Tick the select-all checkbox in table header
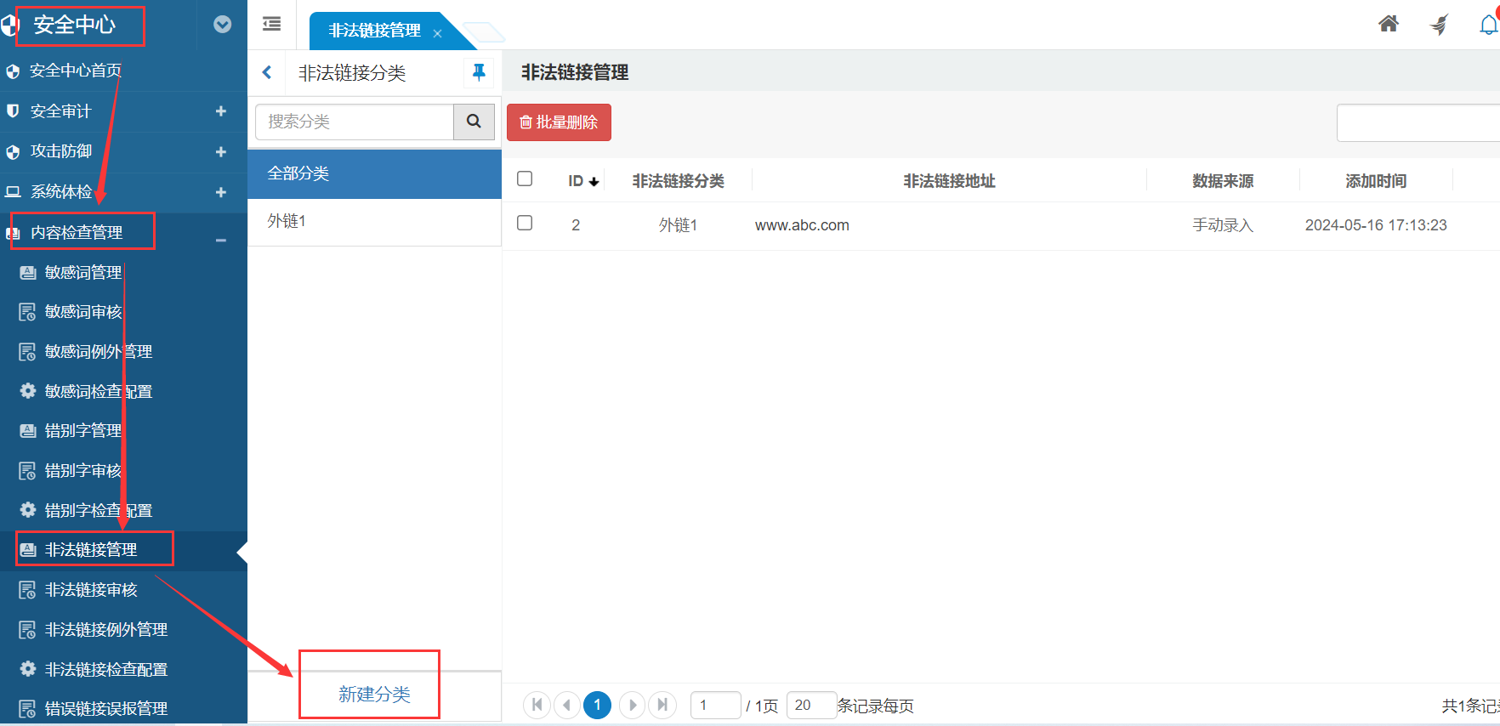 tap(524, 179)
